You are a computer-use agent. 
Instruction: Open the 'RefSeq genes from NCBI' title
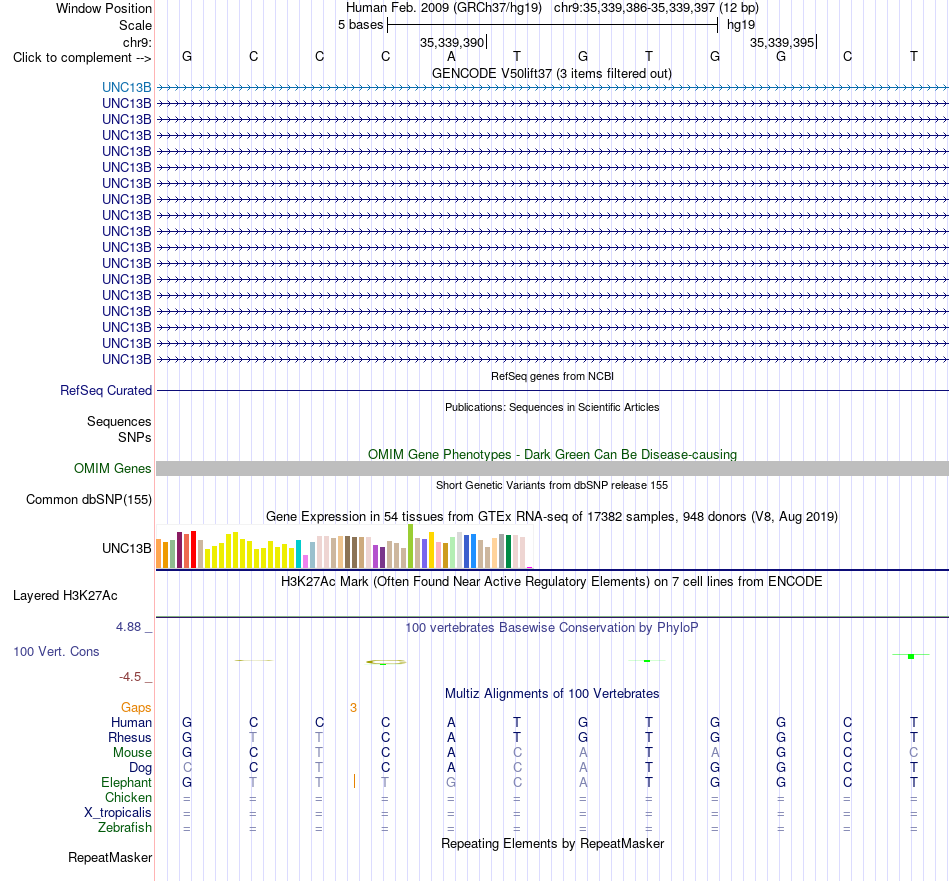552,376
